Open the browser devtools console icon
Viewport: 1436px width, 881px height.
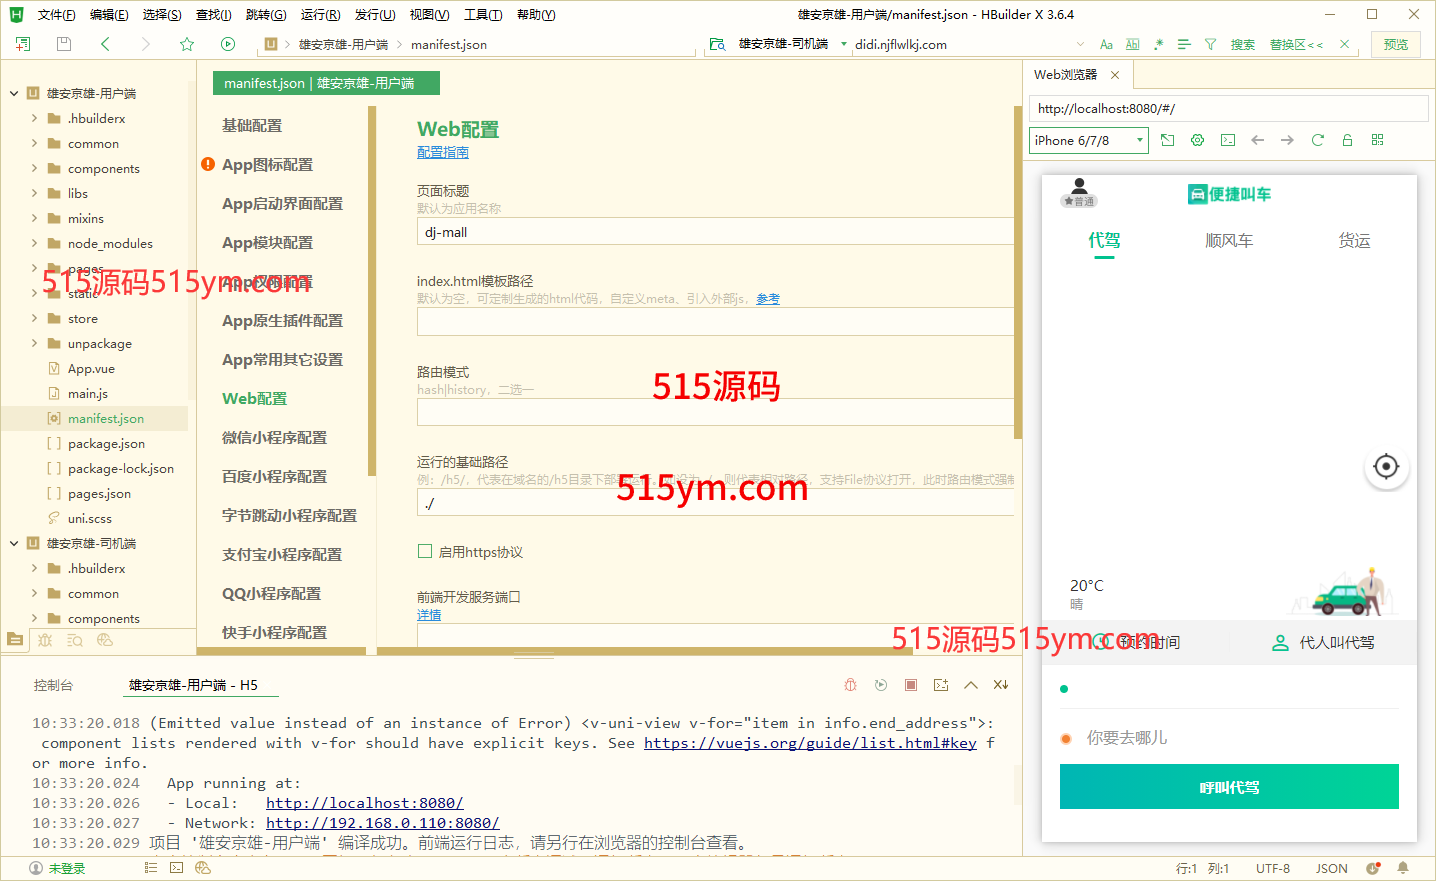click(x=1228, y=140)
